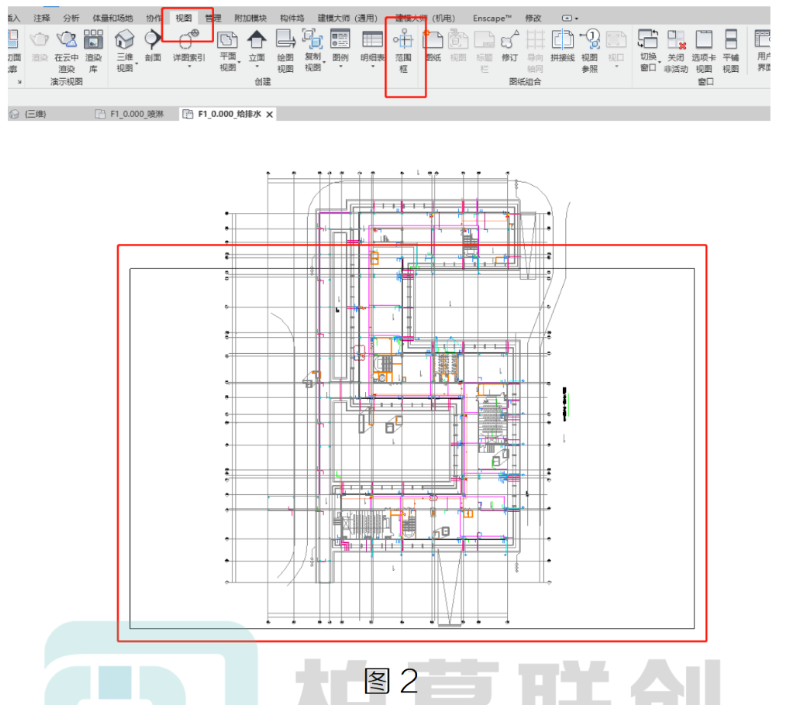Select the View (视图) ribbon tab
The image size is (785, 705).
coord(184,18)
